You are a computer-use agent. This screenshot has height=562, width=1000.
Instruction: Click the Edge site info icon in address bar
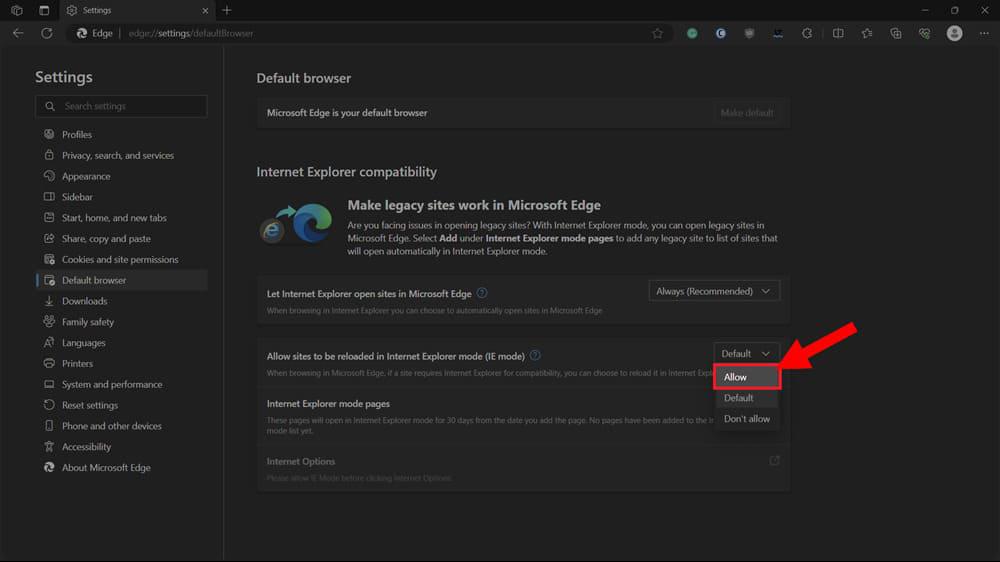[x=94, y=33]
